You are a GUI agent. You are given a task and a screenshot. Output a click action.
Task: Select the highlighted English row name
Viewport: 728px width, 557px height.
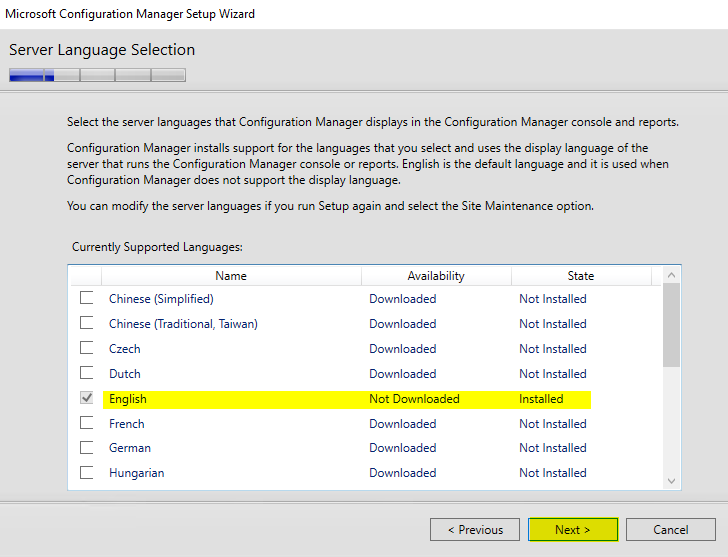click(x=128, y=399)
